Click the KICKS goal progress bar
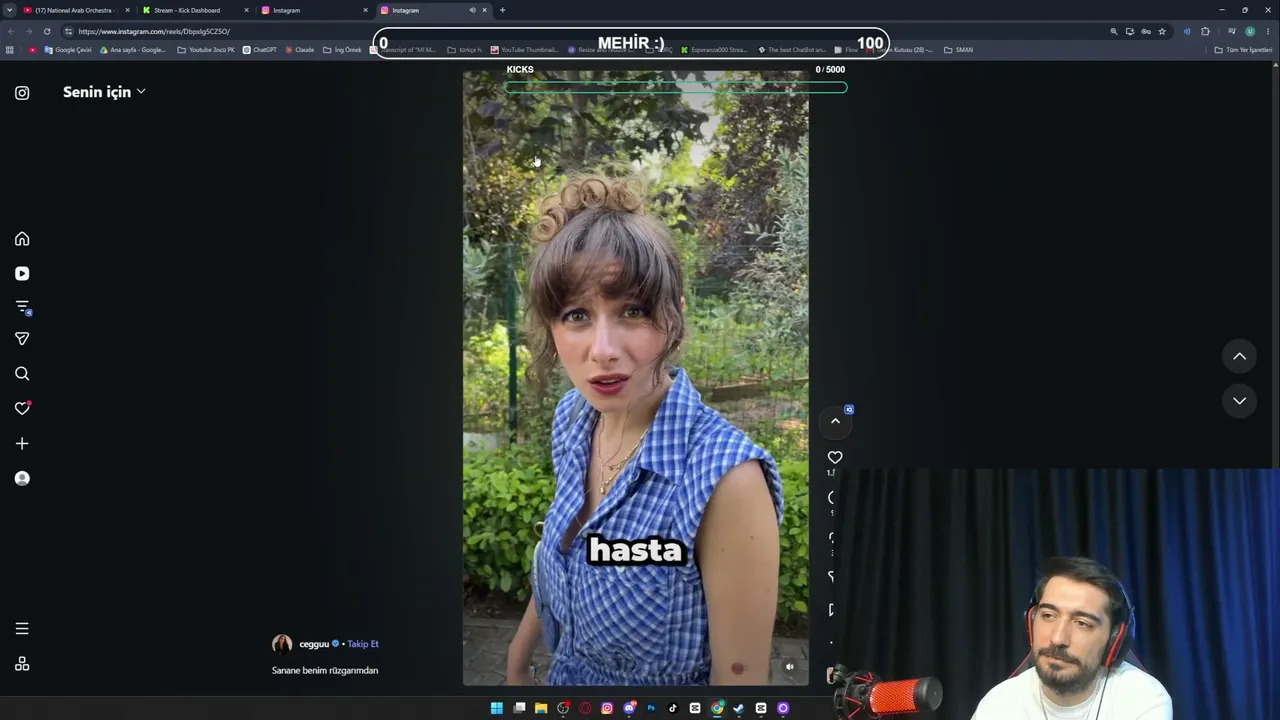This screenshot has height=720, width=1280. tap(676, 88)
